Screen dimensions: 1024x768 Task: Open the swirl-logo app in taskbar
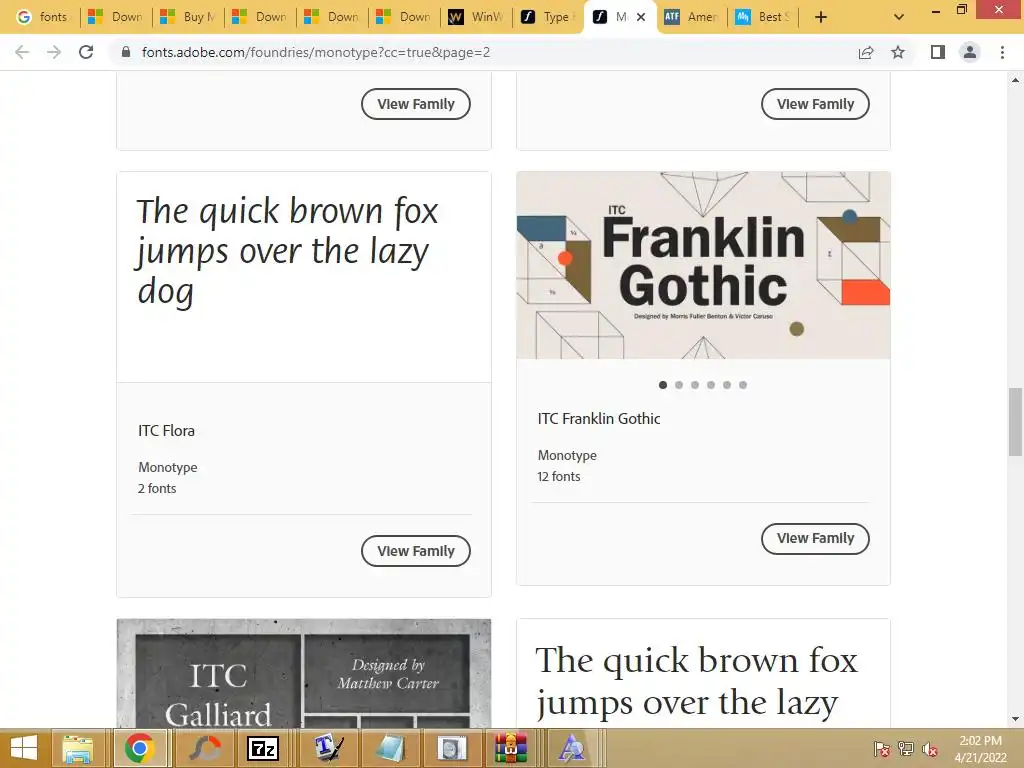pos(204,748)
